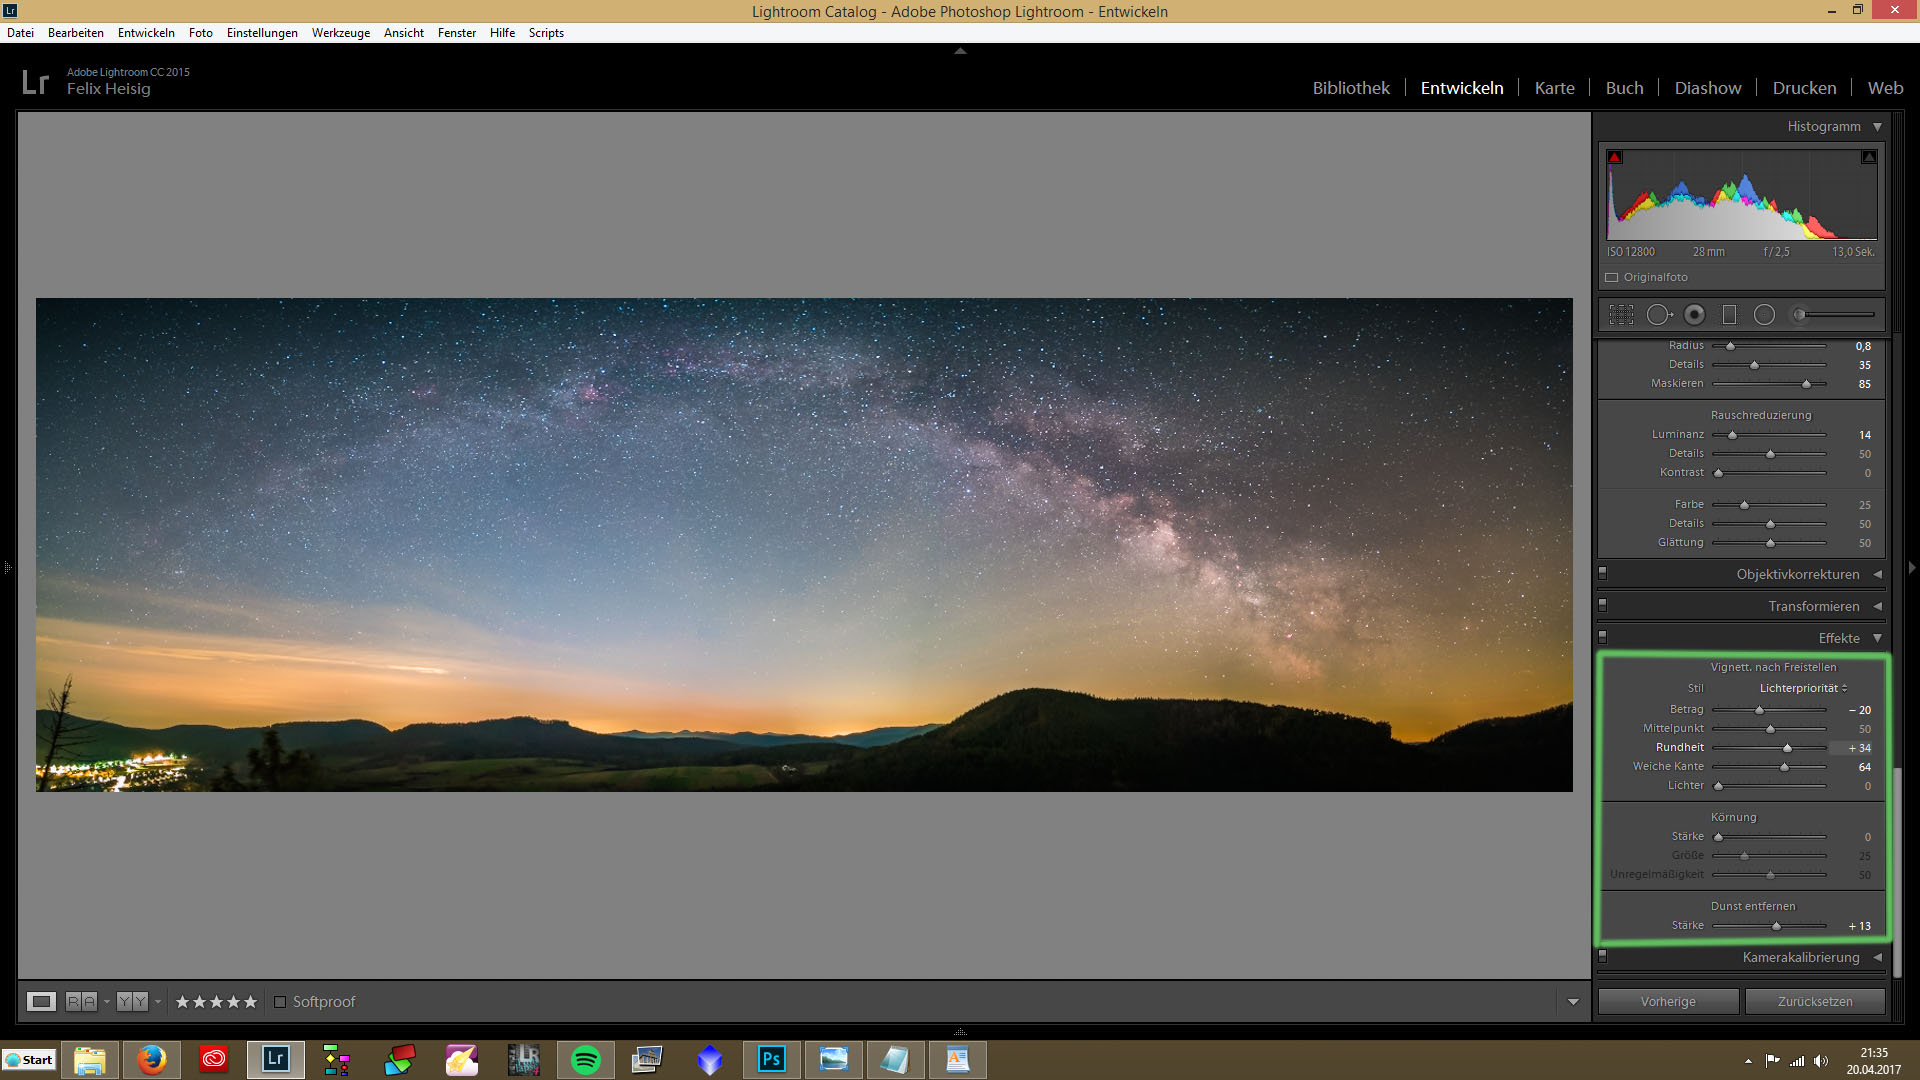This screenshot has height=1080, width=1920.
Task: Enable the Softproof checkbox
Action: [280, 1002]
